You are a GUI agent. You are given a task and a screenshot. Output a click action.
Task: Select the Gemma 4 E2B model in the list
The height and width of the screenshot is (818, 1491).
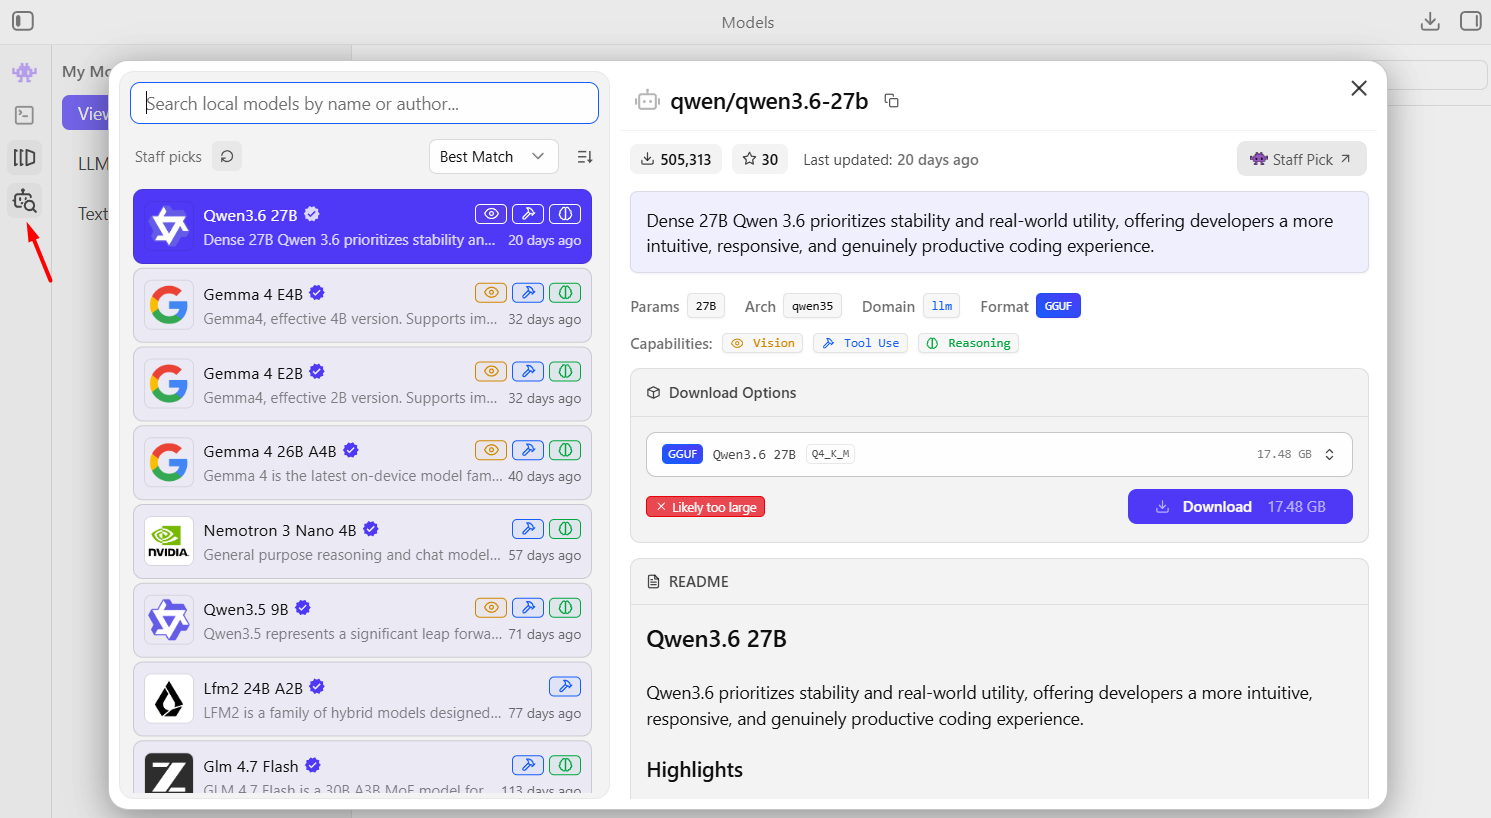pos(362,384)
